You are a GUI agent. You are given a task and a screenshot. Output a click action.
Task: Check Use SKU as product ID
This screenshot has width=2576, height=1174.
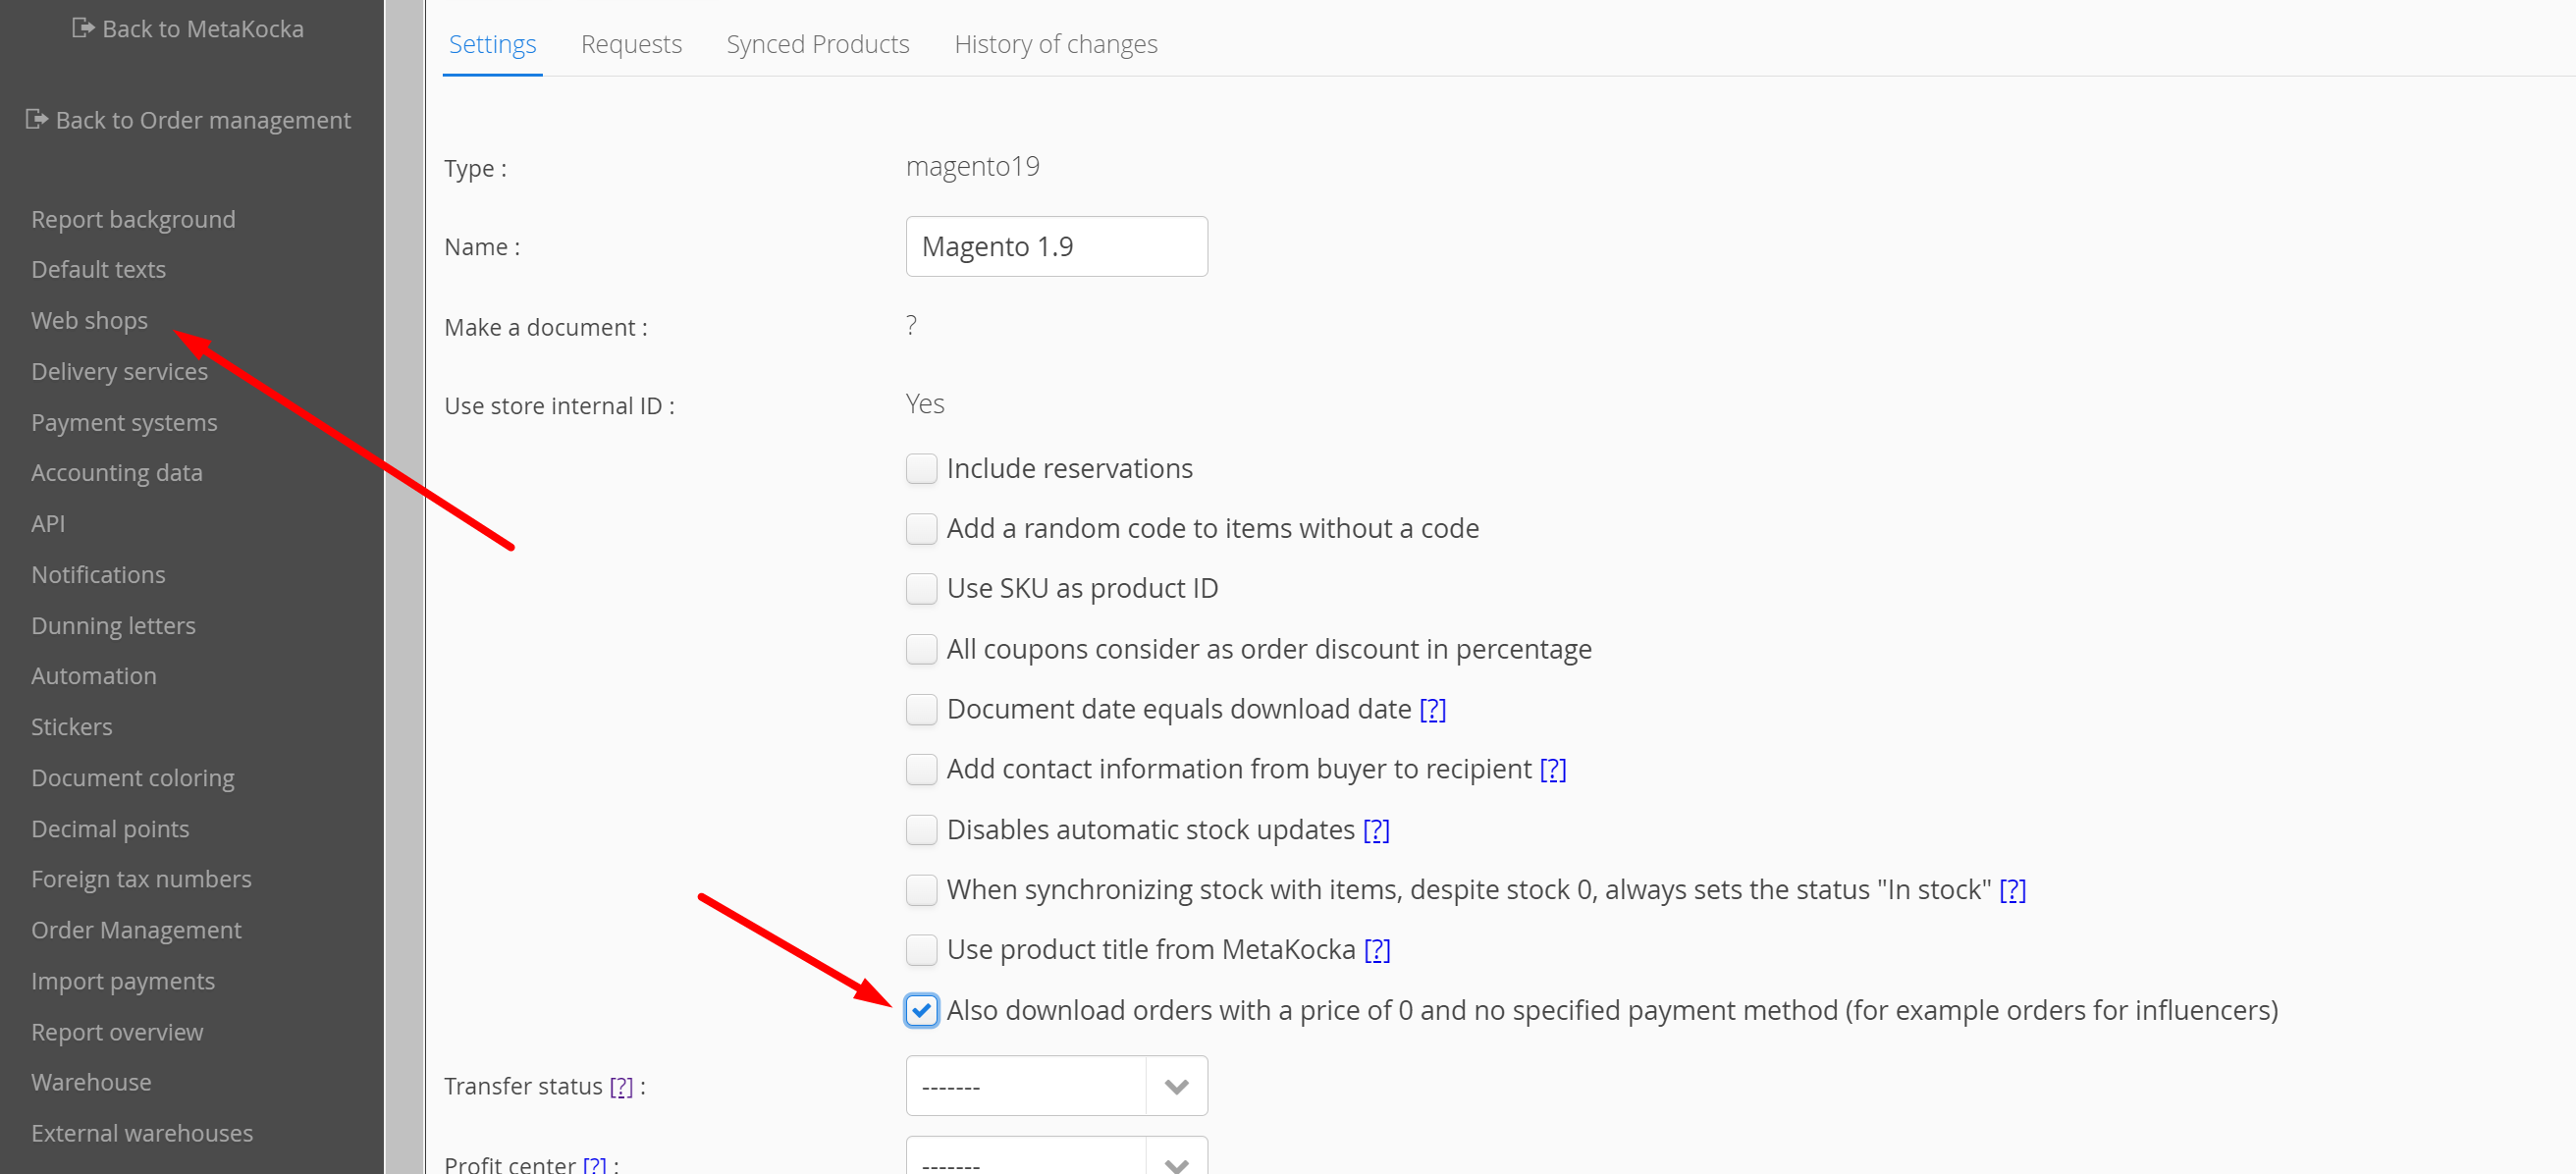(921, 588)
